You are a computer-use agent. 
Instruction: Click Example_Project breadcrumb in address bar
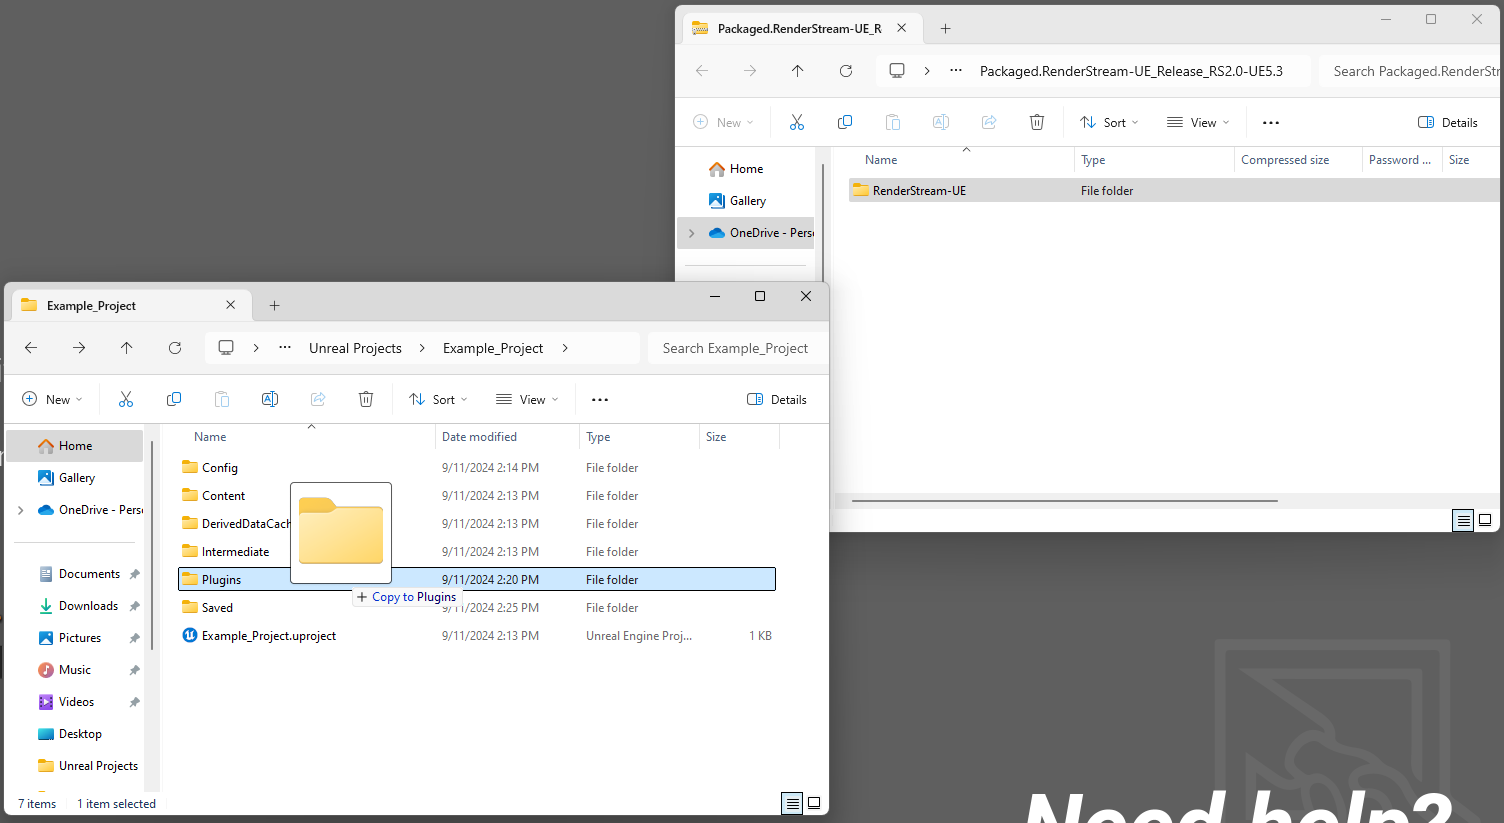[x=493, y=348]
